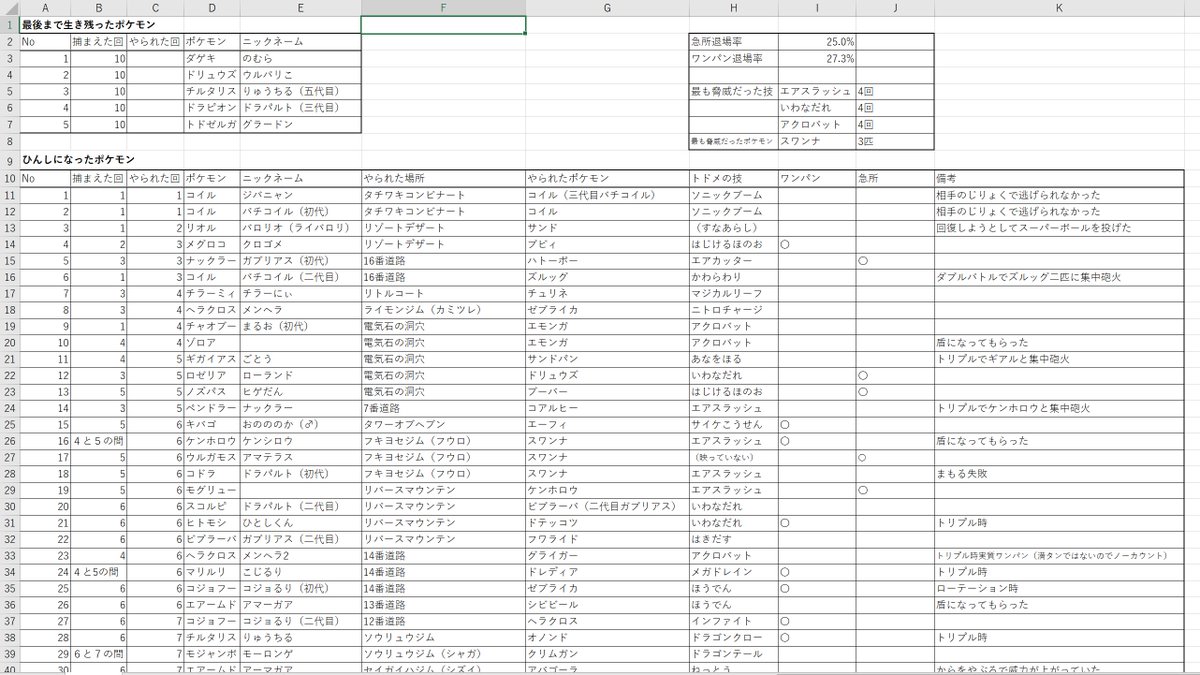Select column A header
Viewport: 1200px width, 675px height.
pyautogui.click(x=45, y=8)
